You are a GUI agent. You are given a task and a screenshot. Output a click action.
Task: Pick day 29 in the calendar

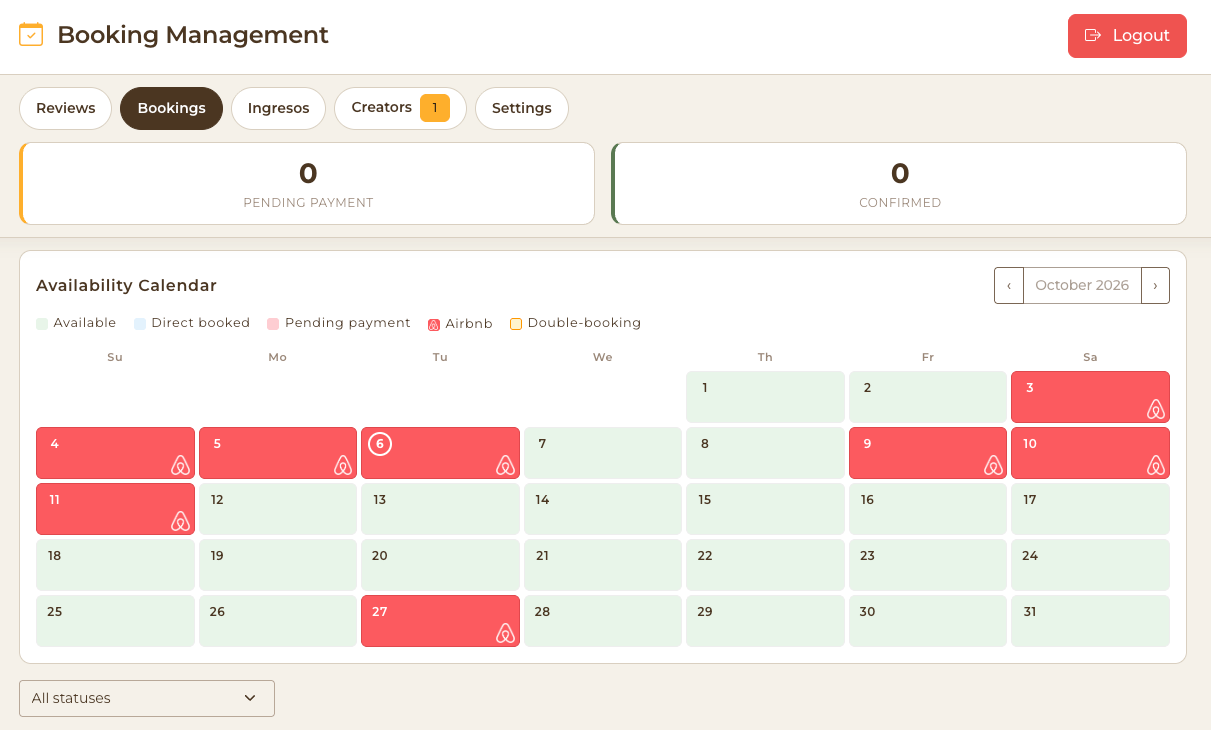pyautogui.click(x=765, y=621)
